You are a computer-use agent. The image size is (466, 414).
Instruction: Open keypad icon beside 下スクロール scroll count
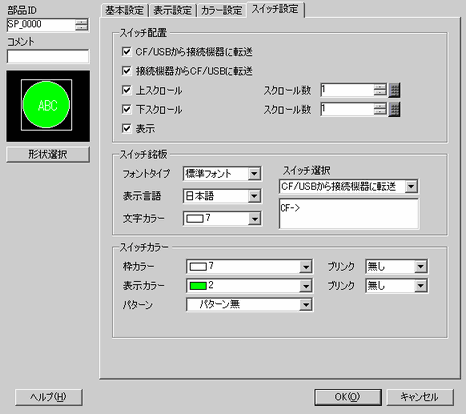tap(395, 110)
